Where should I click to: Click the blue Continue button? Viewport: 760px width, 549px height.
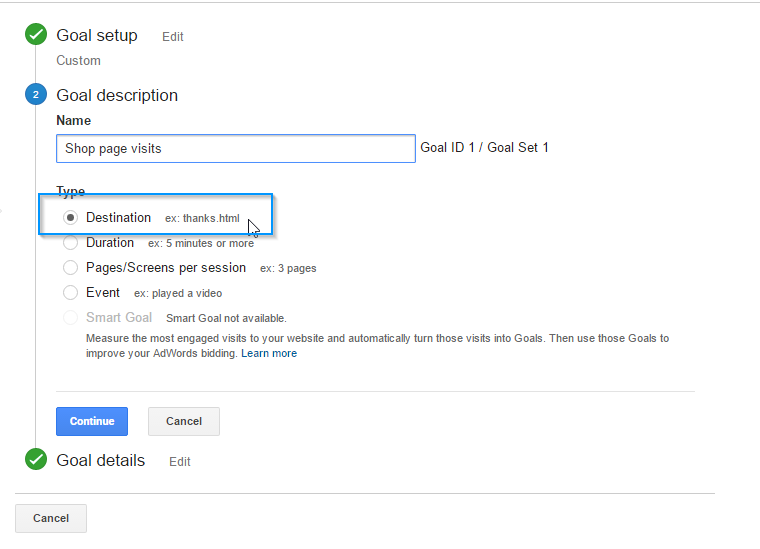click(92, 421)
